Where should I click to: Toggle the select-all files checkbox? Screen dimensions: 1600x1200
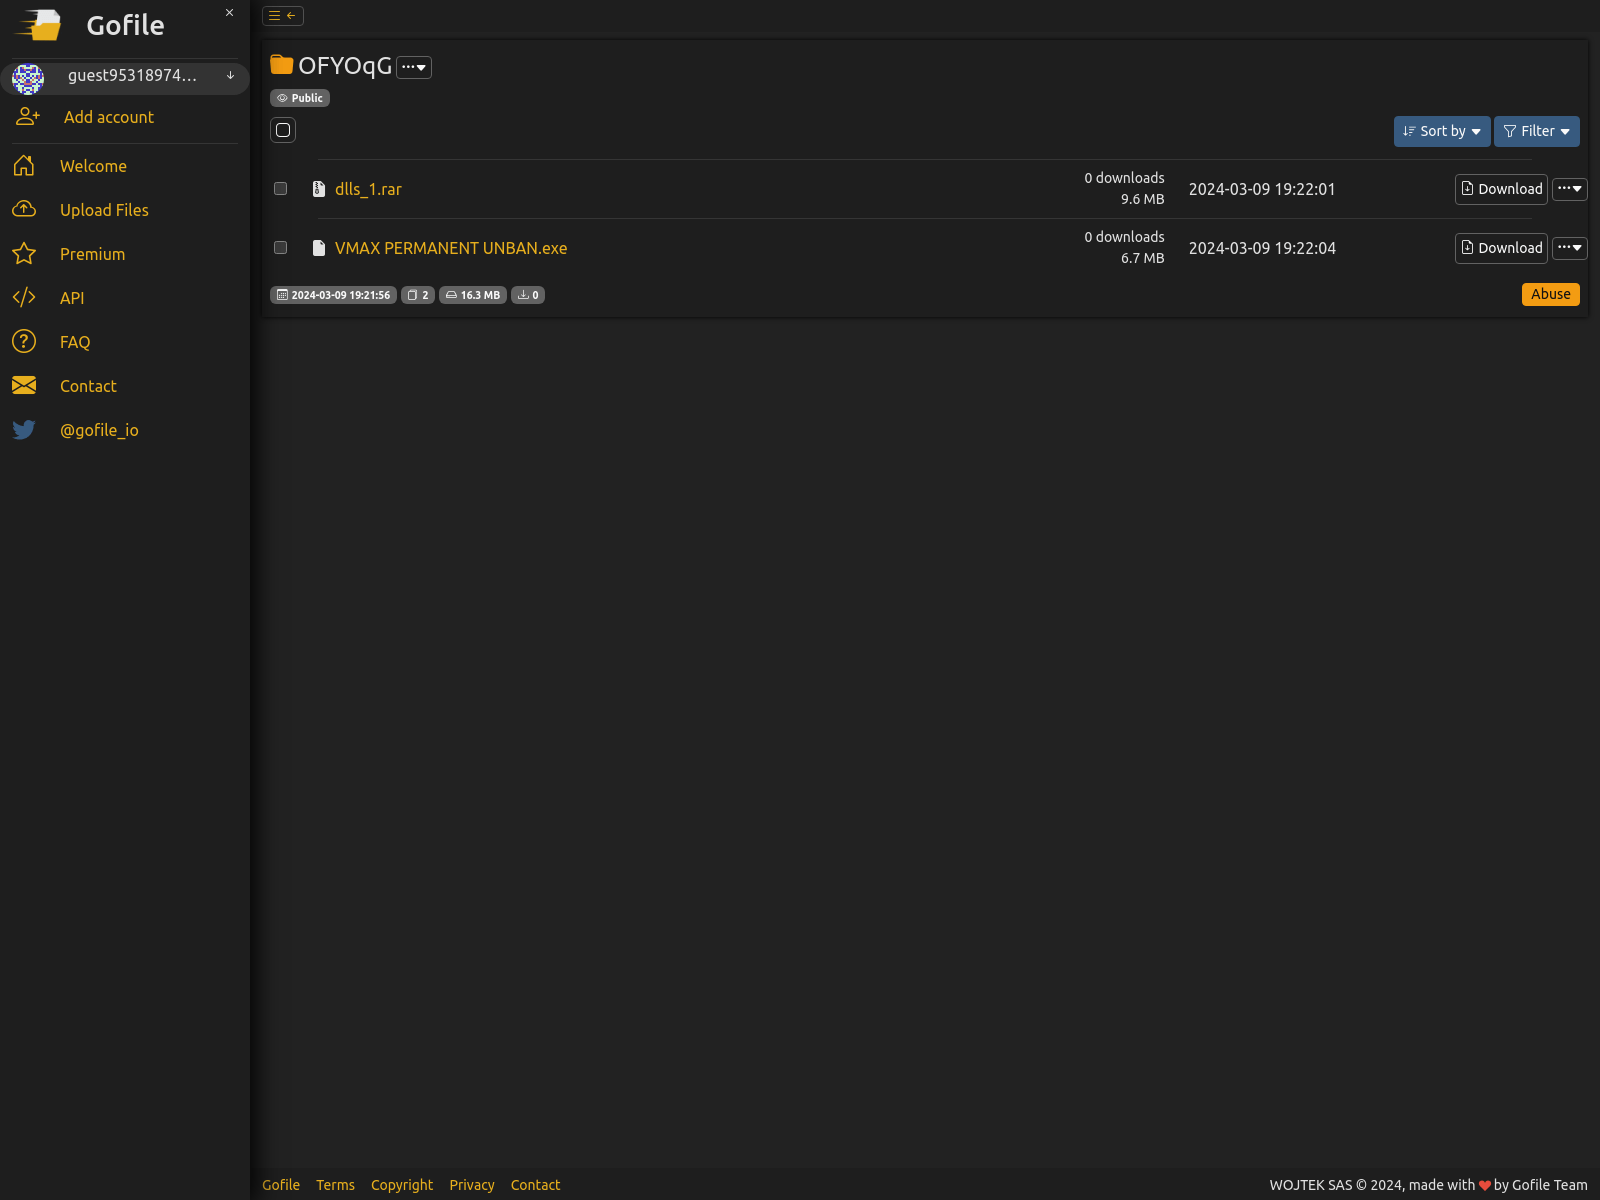tap(283, 130)
